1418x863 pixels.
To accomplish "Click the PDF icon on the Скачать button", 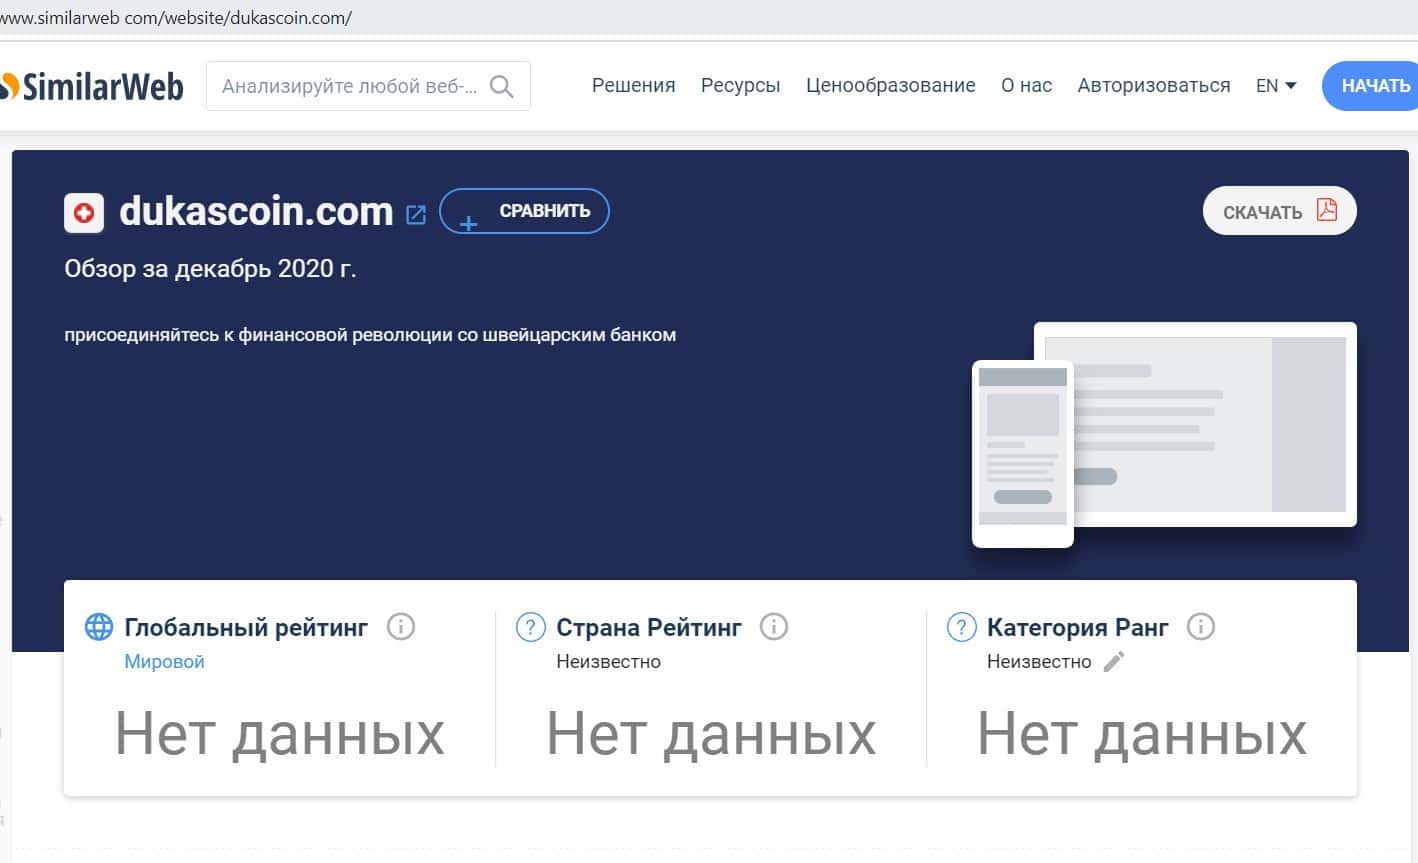I will pyautogui.click(x=1326, y=210).
